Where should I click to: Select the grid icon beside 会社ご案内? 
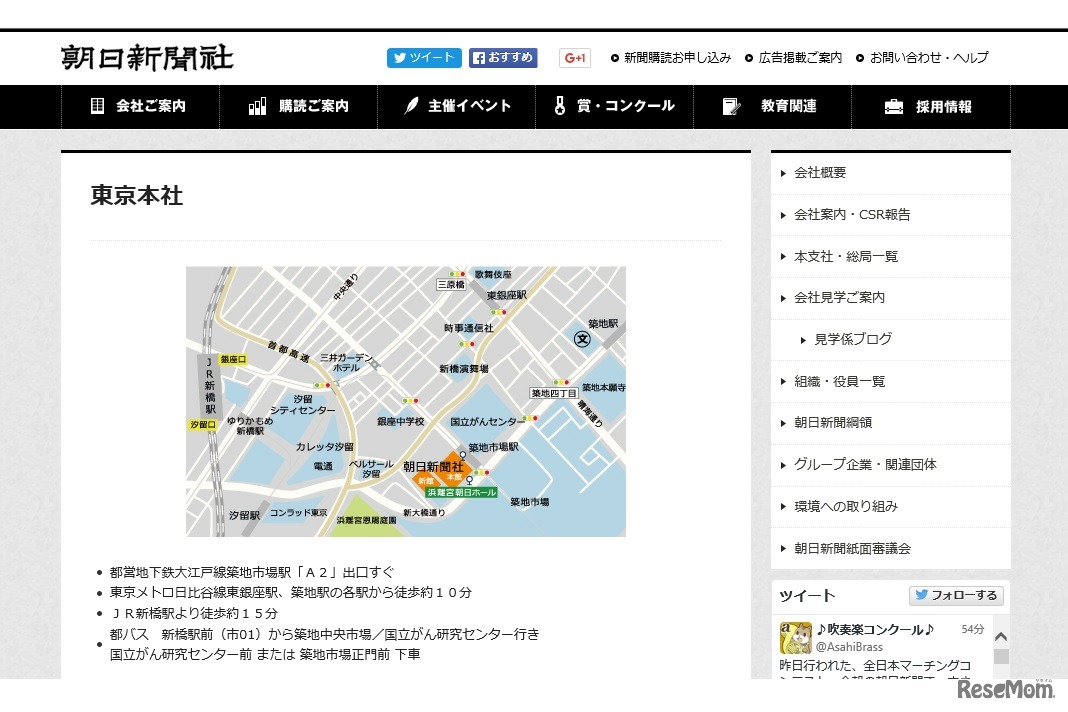[97, 106]
